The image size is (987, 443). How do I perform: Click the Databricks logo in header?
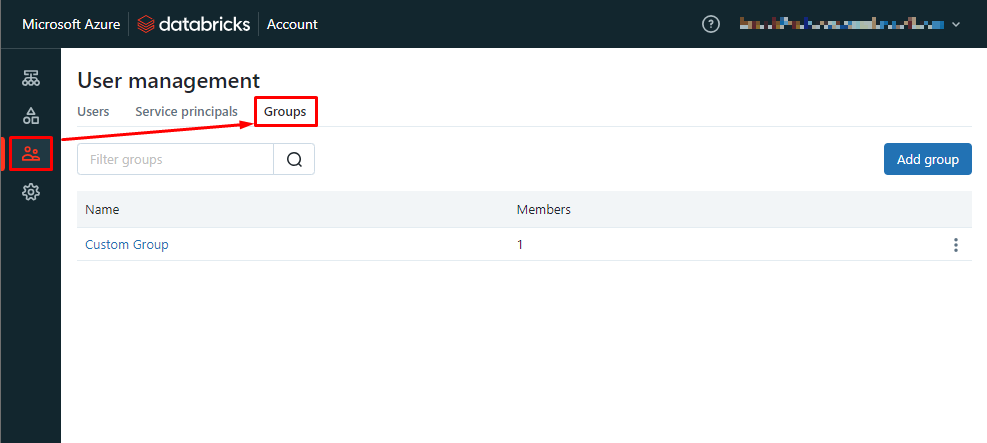(195, 24)
